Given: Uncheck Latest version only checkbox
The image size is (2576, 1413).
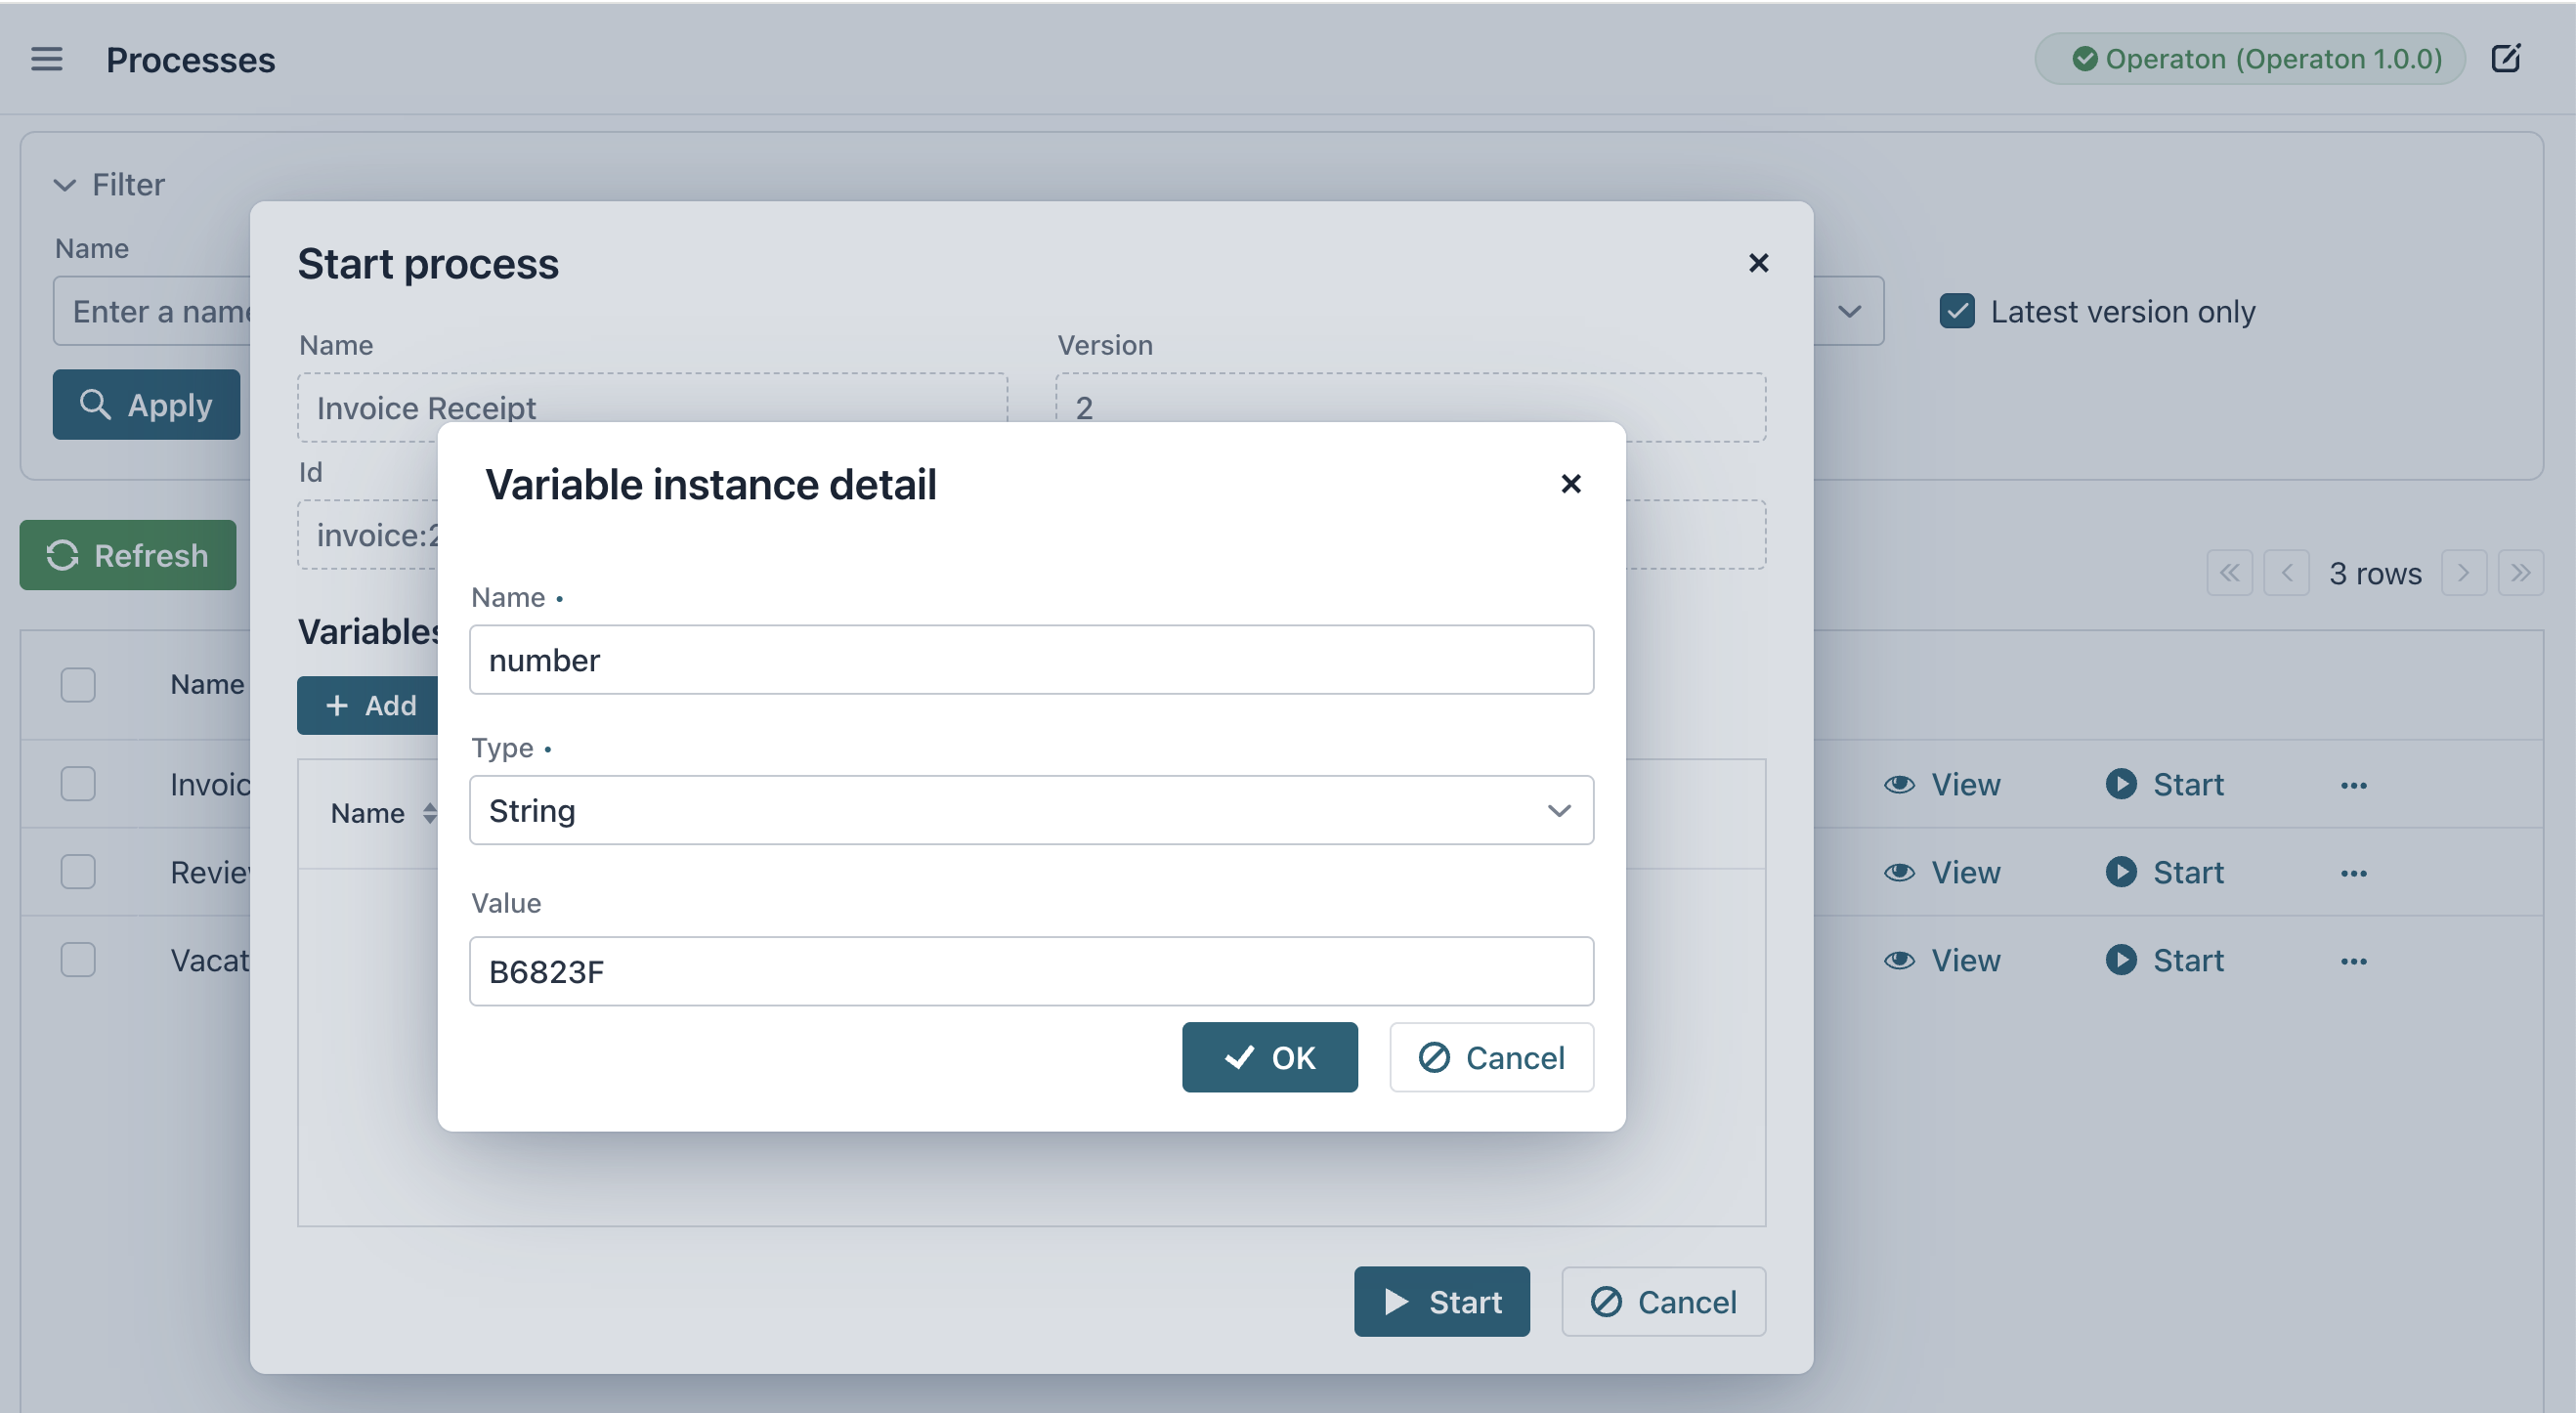Looking at the screenshot, I should point(1956,311).
